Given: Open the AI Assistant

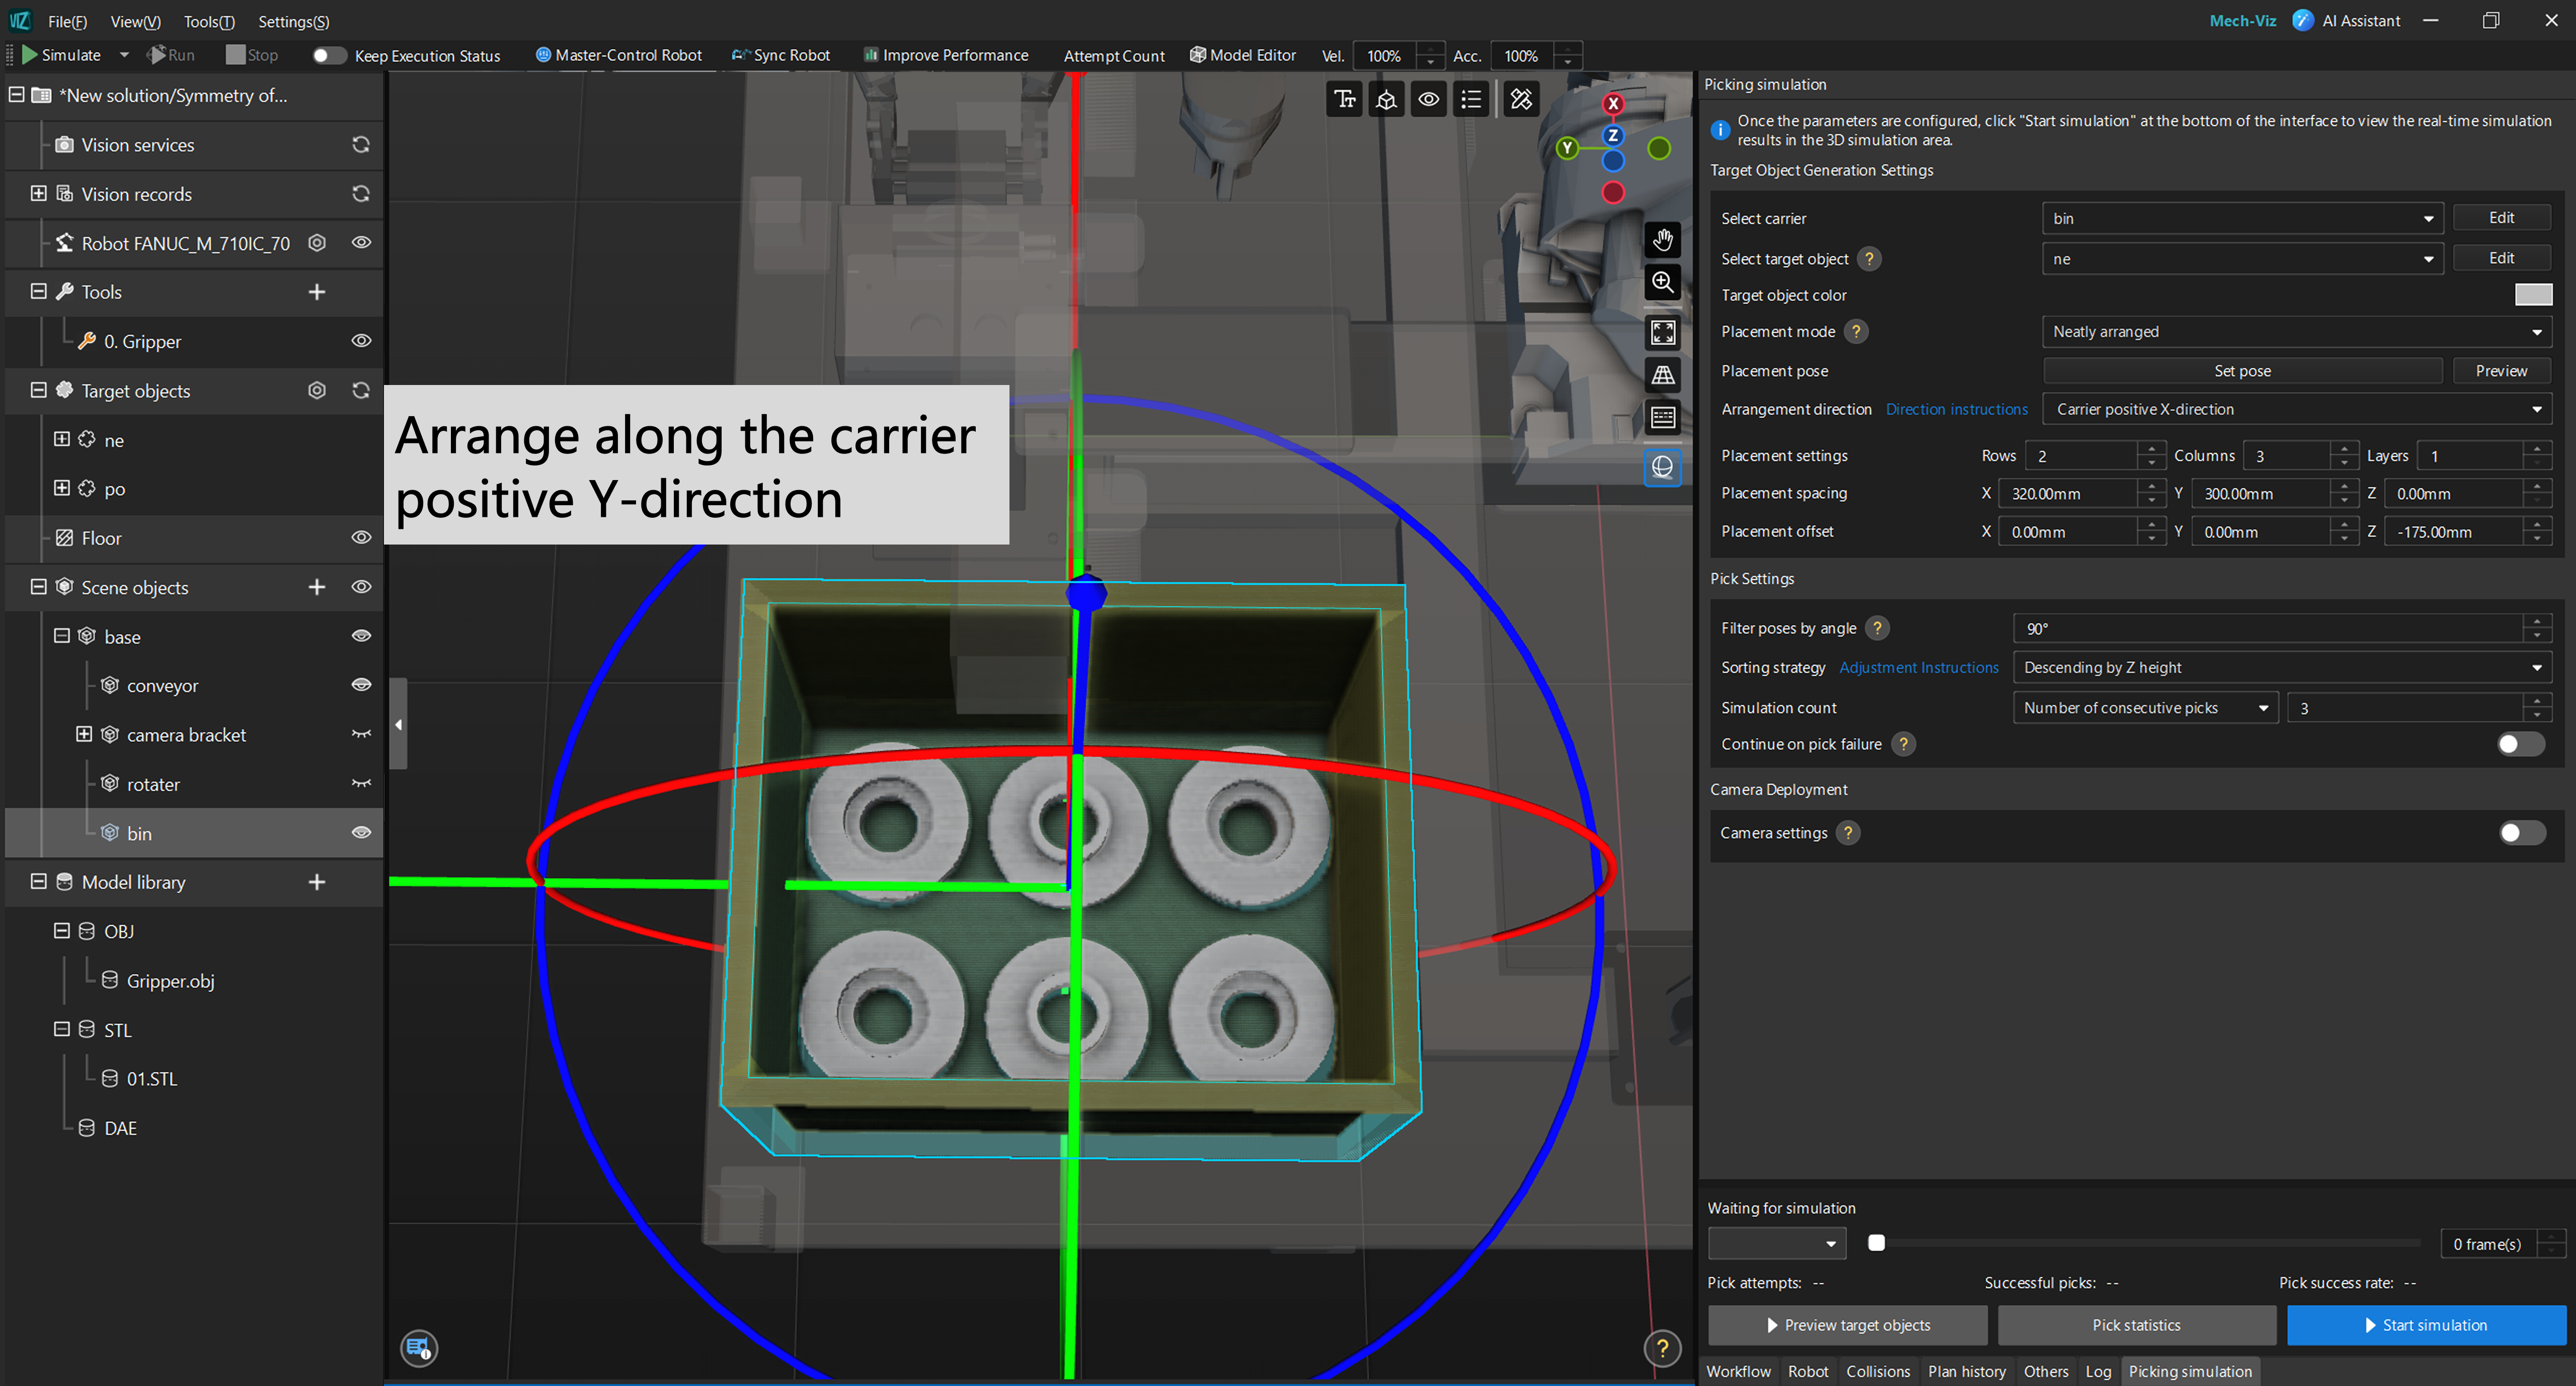Looking at the screenshot, I should tap(2345, 21).
